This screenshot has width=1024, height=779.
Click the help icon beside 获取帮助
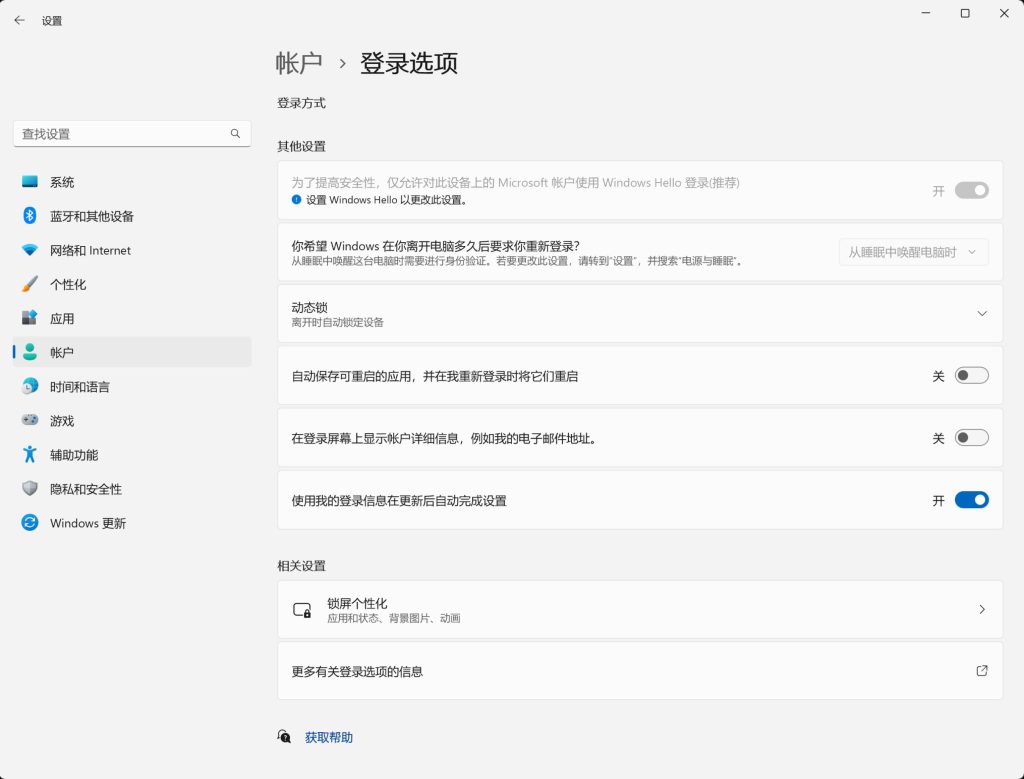coord(284,737)
